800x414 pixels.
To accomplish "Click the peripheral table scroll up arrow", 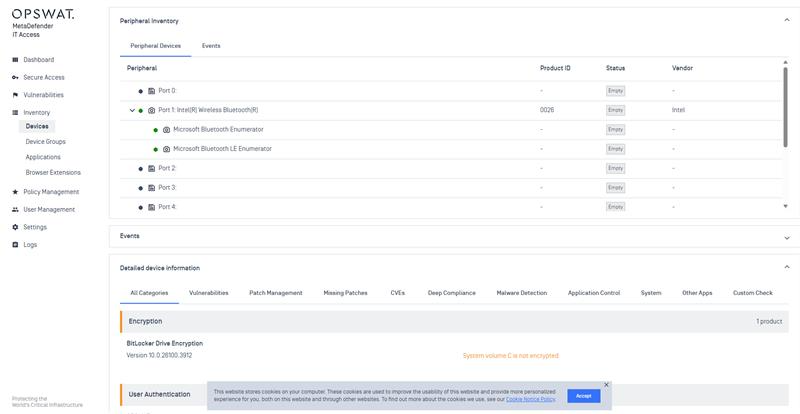I will 785,62.
